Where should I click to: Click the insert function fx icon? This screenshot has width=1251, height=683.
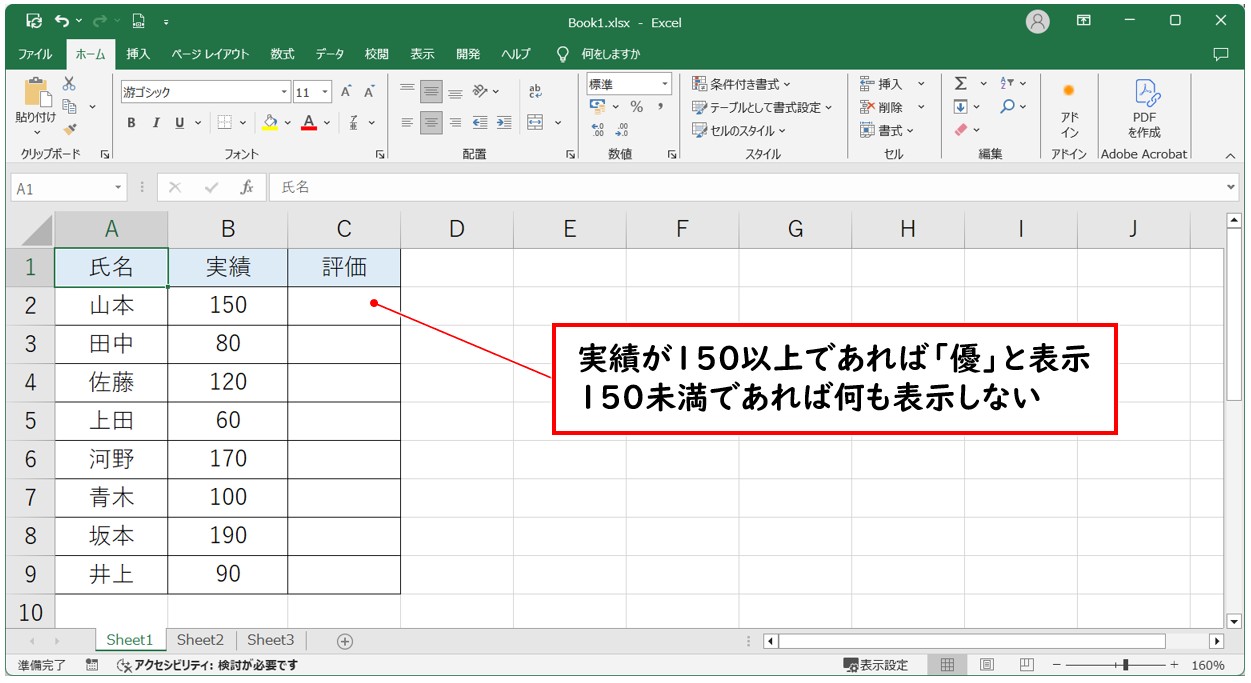coord(247,187)
